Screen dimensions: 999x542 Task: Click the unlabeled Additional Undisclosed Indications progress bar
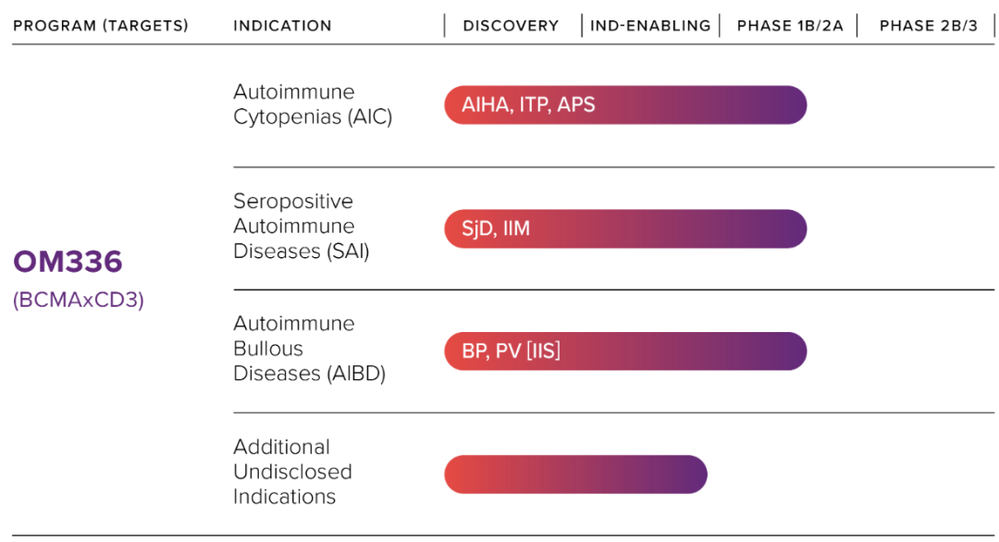(x=575, y=475)
